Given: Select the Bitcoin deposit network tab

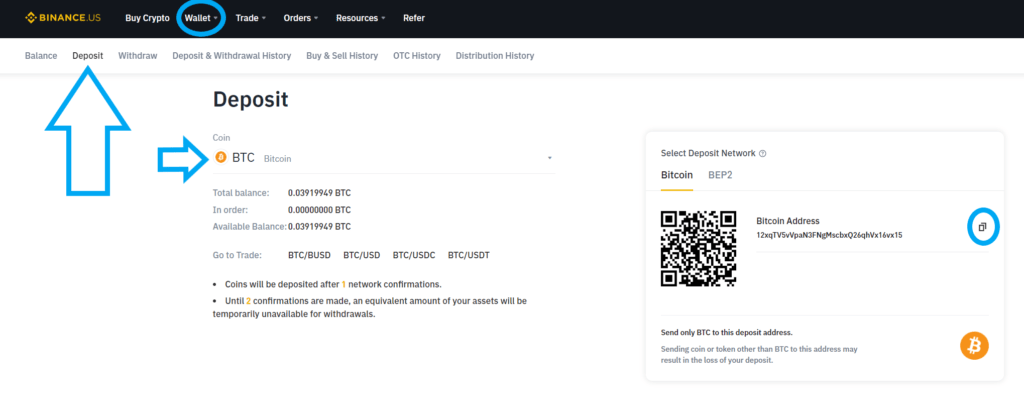Looking at the screenshot, I should pyautogui.click(x=677, y=175).
